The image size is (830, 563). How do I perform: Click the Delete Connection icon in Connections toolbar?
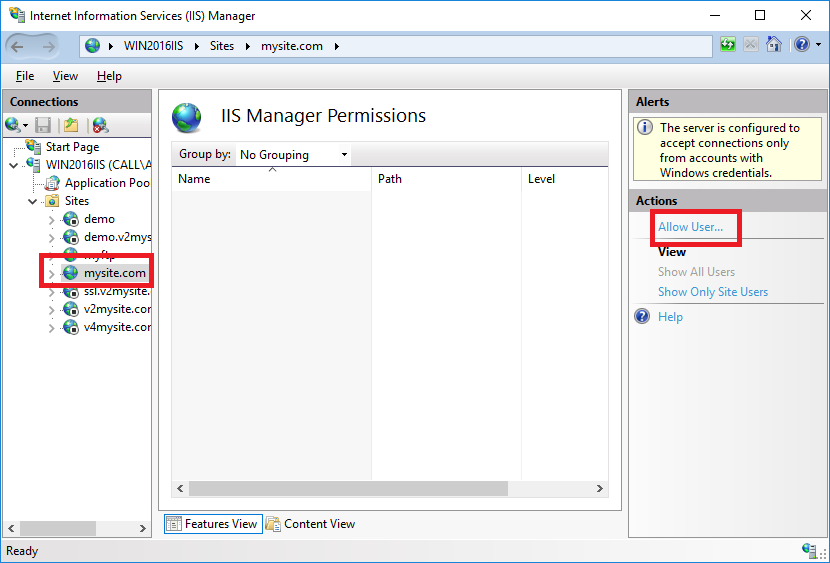tap(101, 125)
